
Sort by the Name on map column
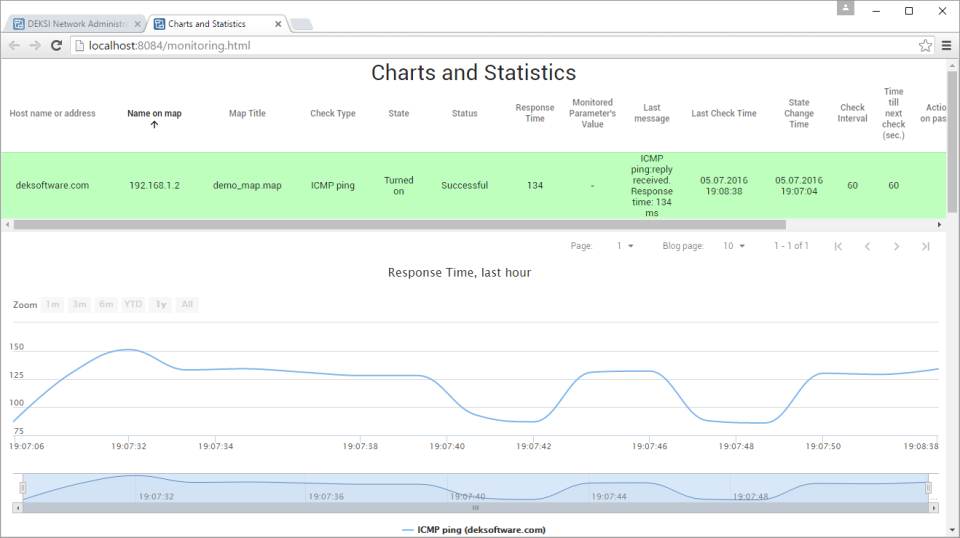[x=154, y=114]
